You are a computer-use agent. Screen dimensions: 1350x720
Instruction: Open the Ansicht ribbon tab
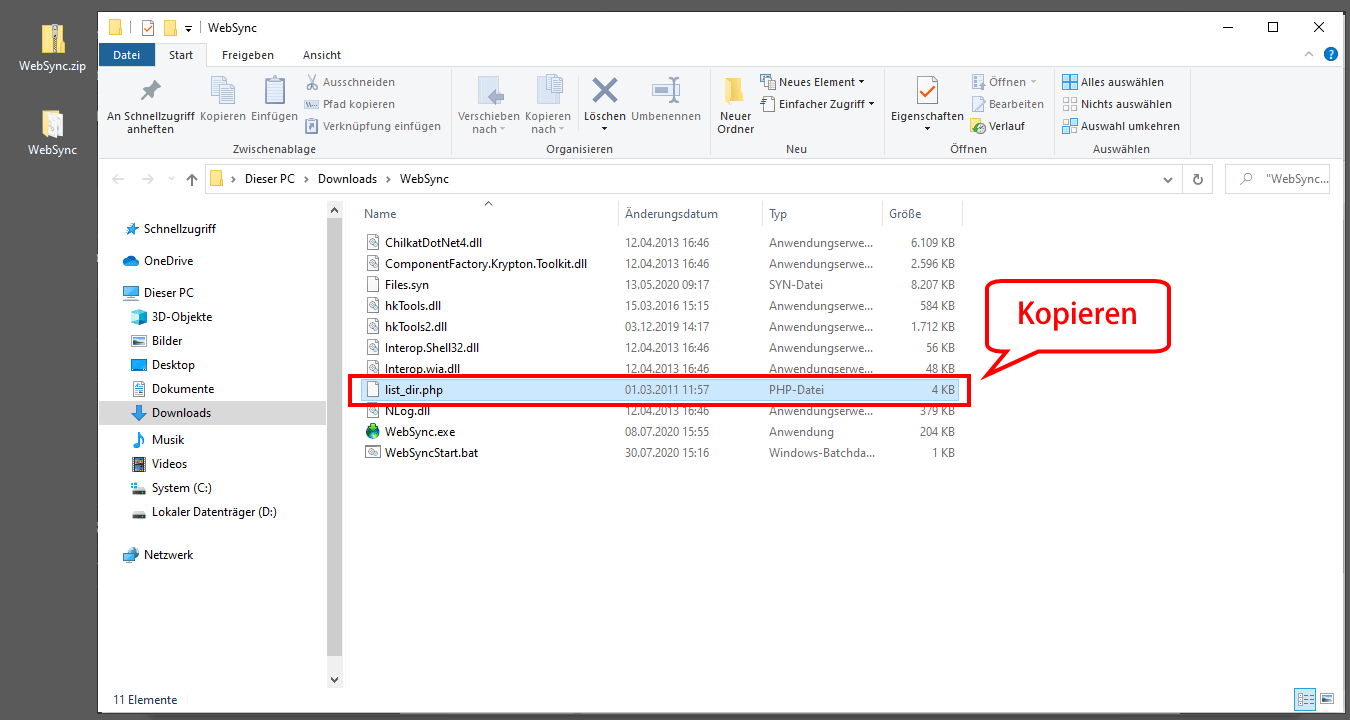(x=321, y=55)
